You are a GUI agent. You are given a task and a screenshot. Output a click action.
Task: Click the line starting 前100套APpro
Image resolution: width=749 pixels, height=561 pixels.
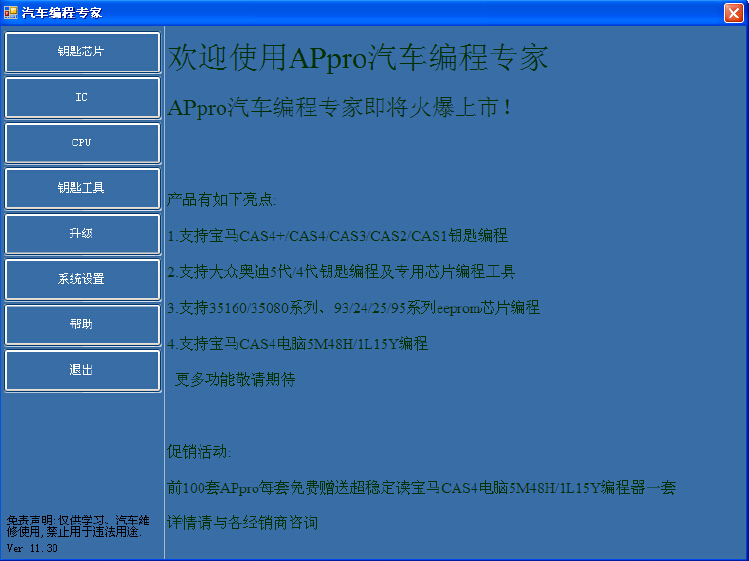tap(421, 488)
